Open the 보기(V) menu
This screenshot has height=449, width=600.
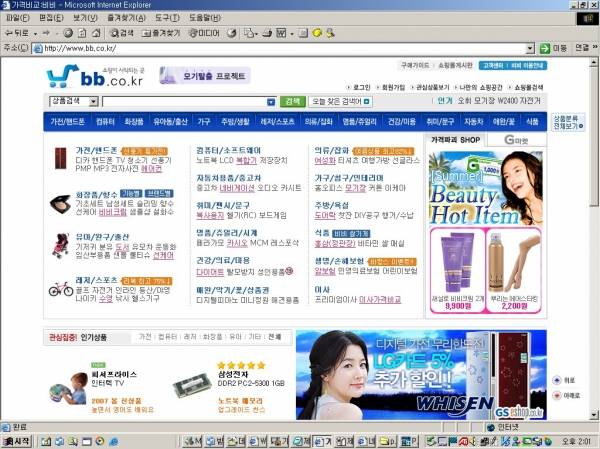click(x=85, y=18)
